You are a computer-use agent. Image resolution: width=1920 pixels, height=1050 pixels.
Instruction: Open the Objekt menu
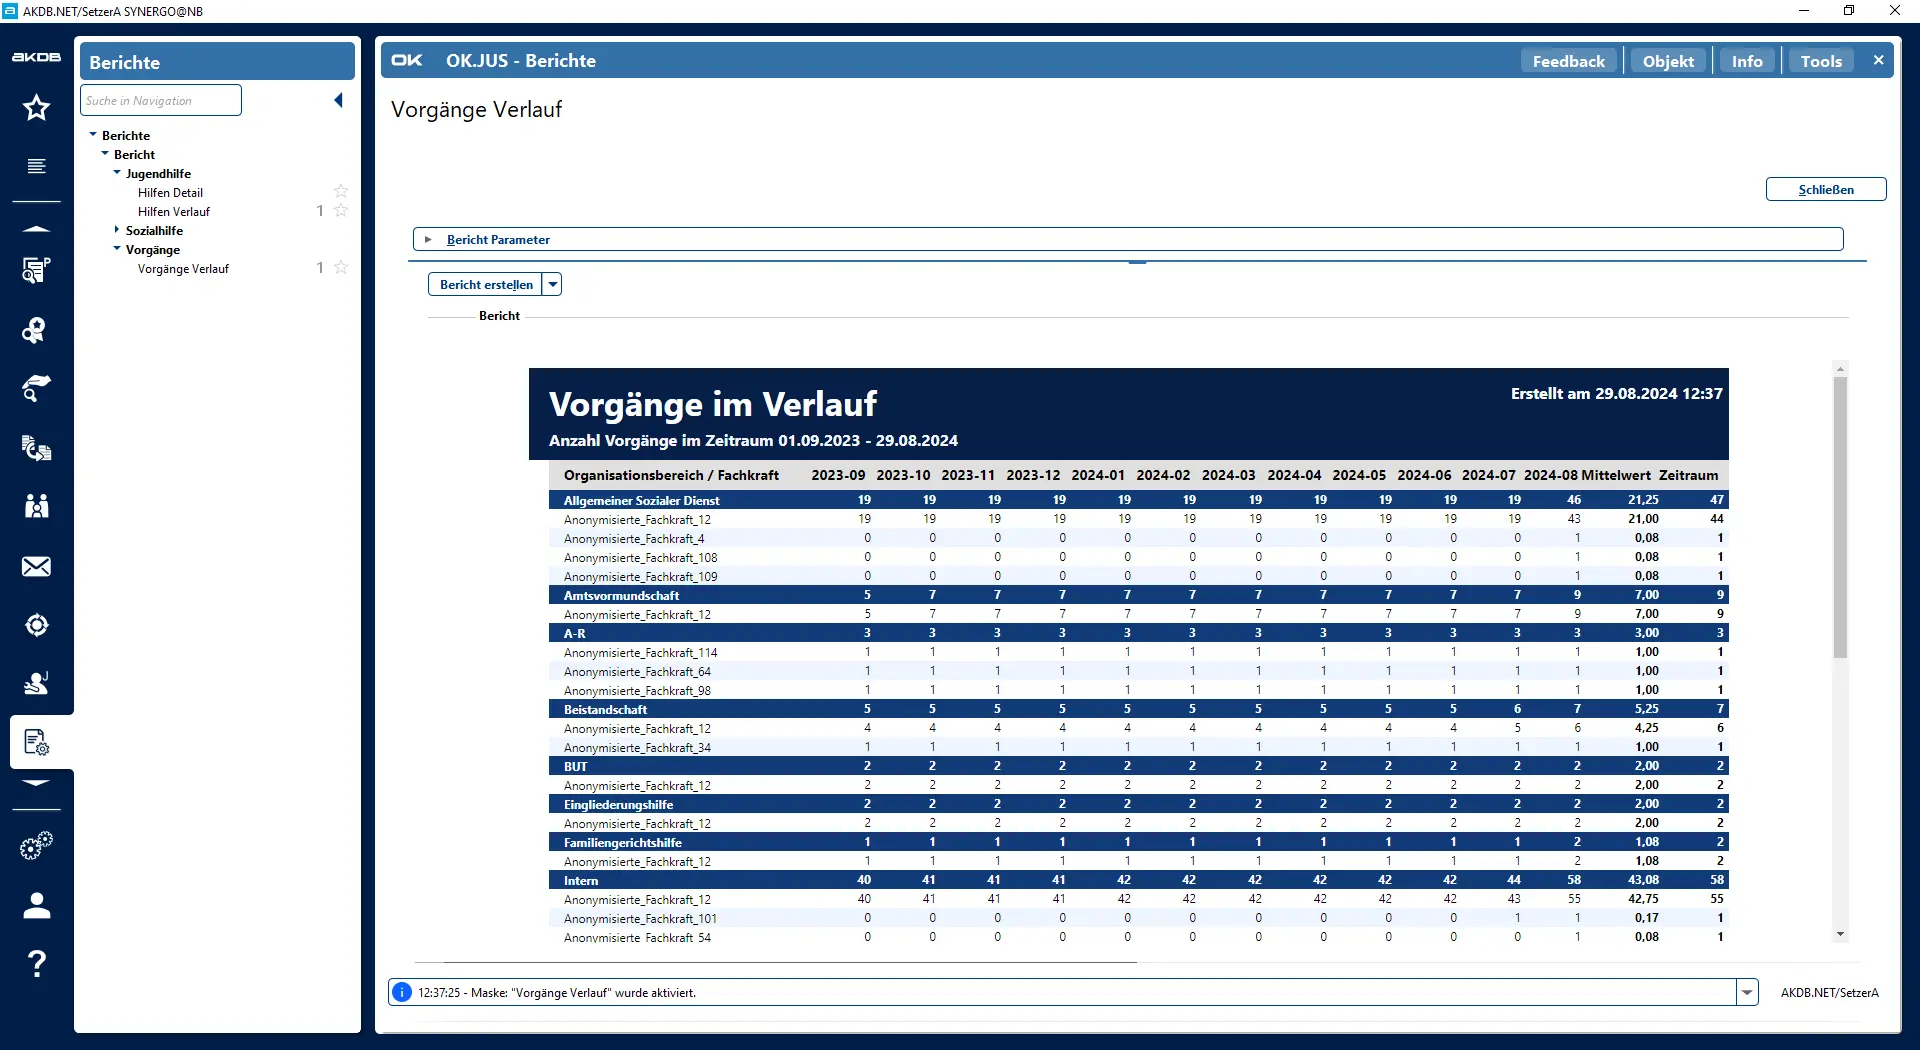click(1667, 61)
